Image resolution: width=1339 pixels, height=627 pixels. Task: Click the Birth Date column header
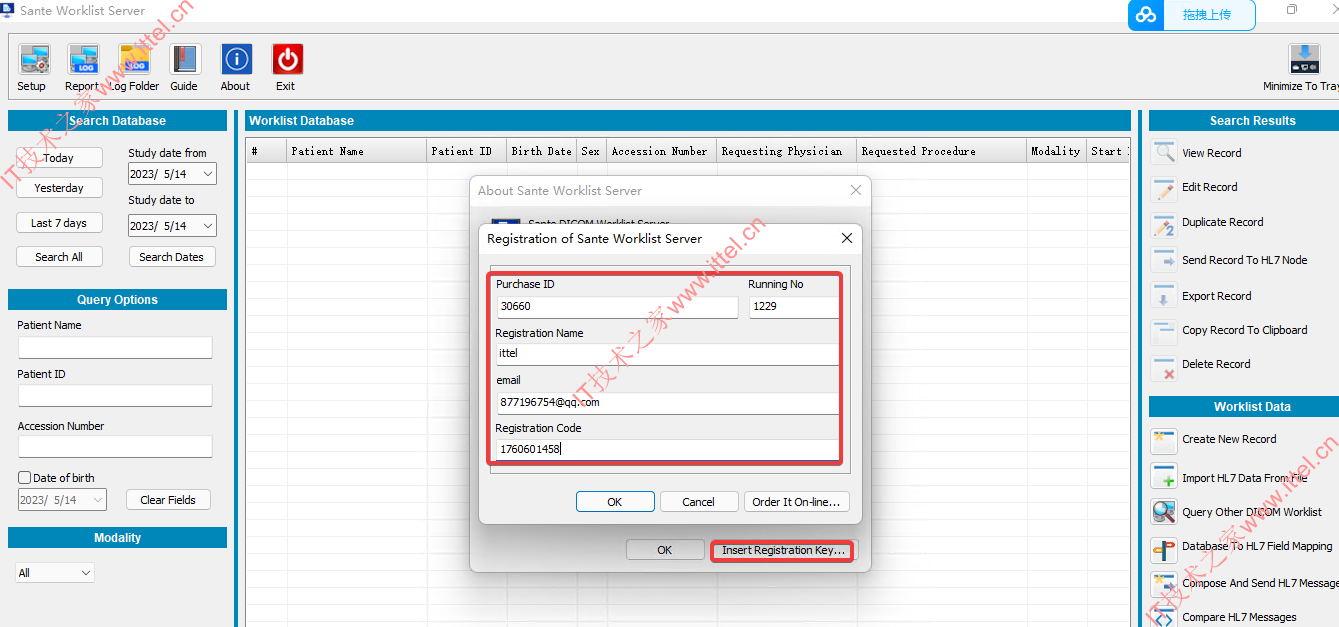tap(542, 151)
